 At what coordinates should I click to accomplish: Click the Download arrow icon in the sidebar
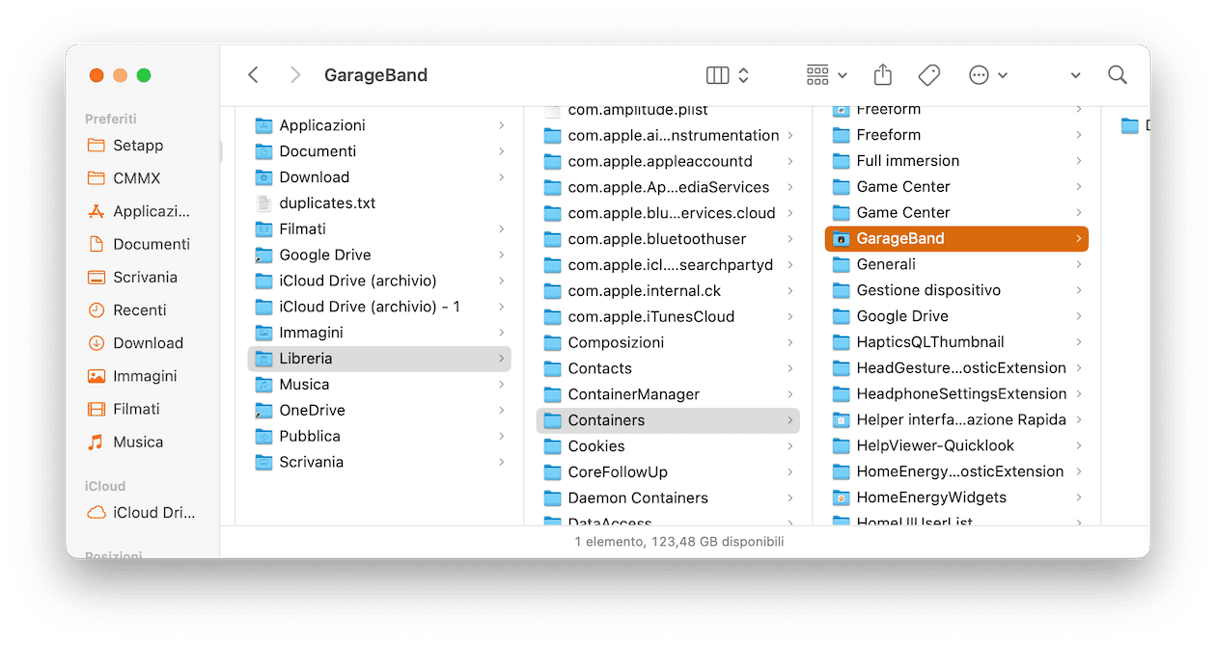pos(96,343)
